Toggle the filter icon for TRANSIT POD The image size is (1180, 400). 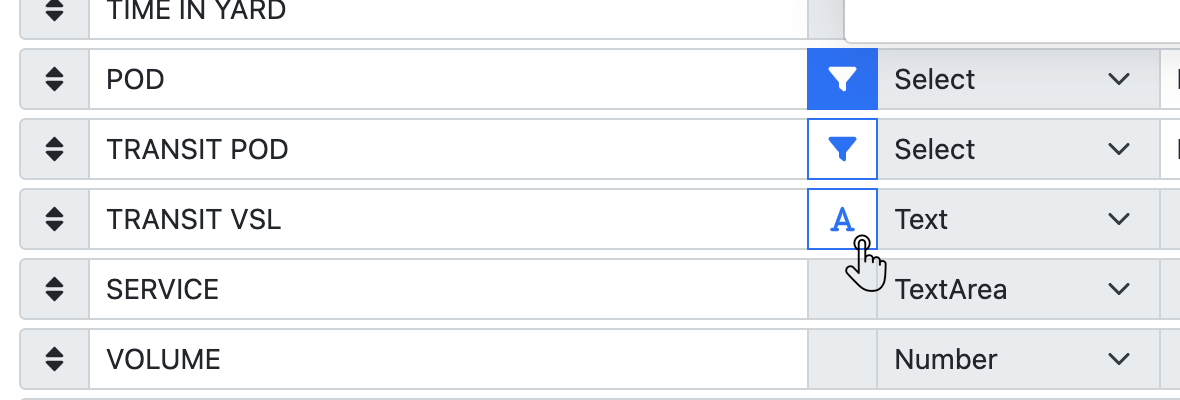click(842, 149)
